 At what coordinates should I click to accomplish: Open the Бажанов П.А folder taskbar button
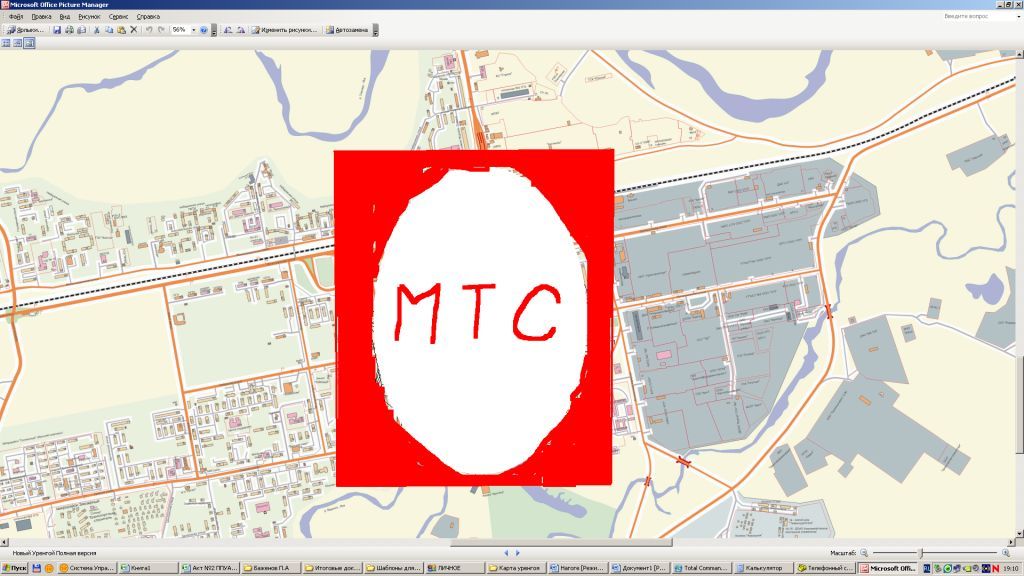(271, 568)
